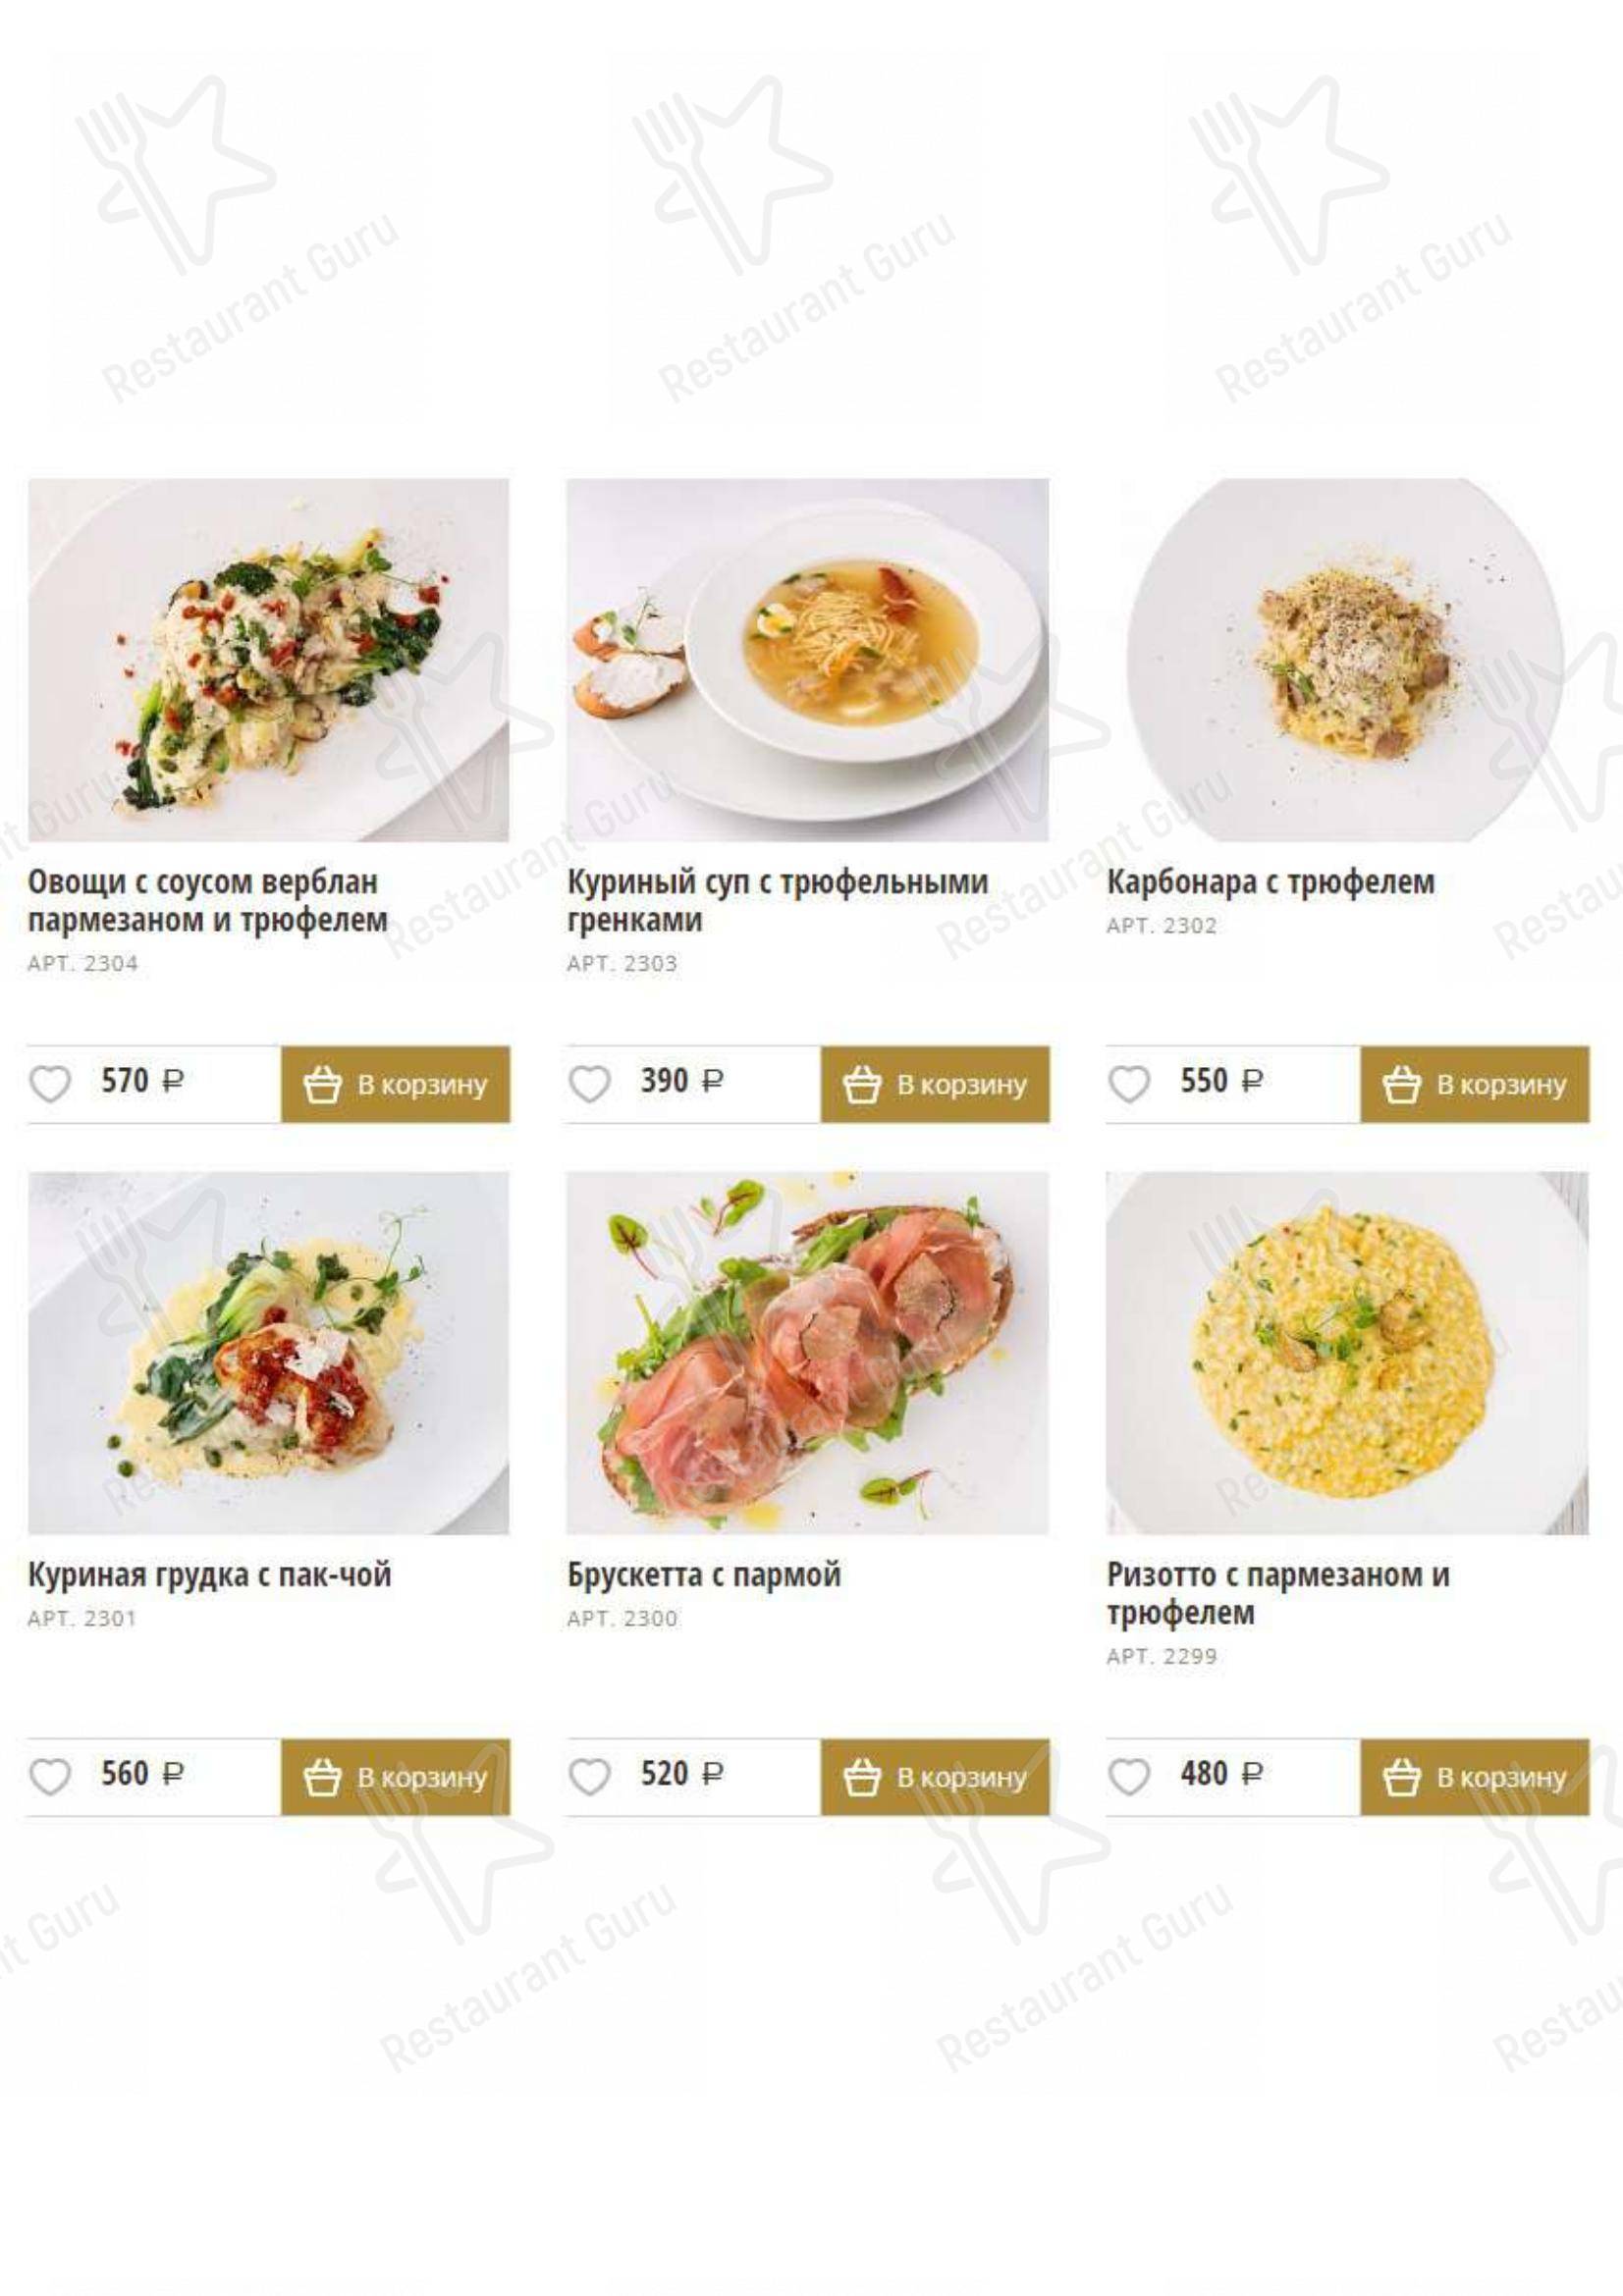
Task: View the carbonara with truffle image
Action: pos(1347,660)
